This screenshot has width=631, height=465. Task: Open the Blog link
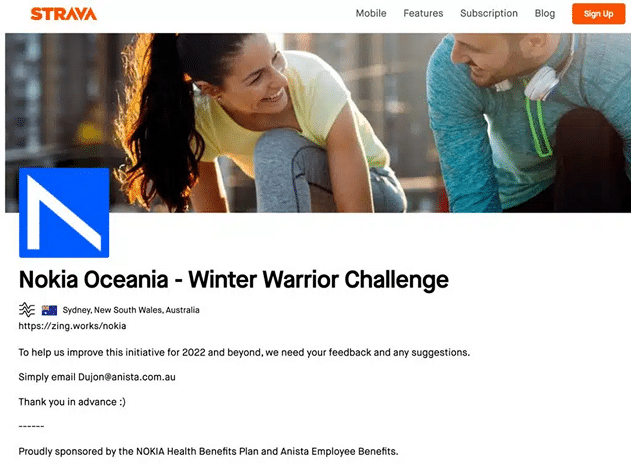[544, 13]
